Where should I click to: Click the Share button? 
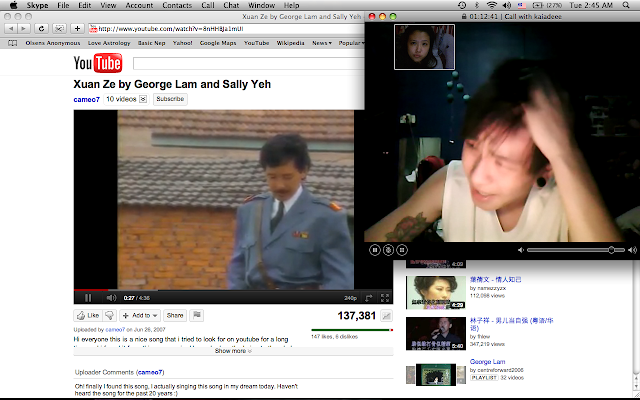[x=175, y=316]
